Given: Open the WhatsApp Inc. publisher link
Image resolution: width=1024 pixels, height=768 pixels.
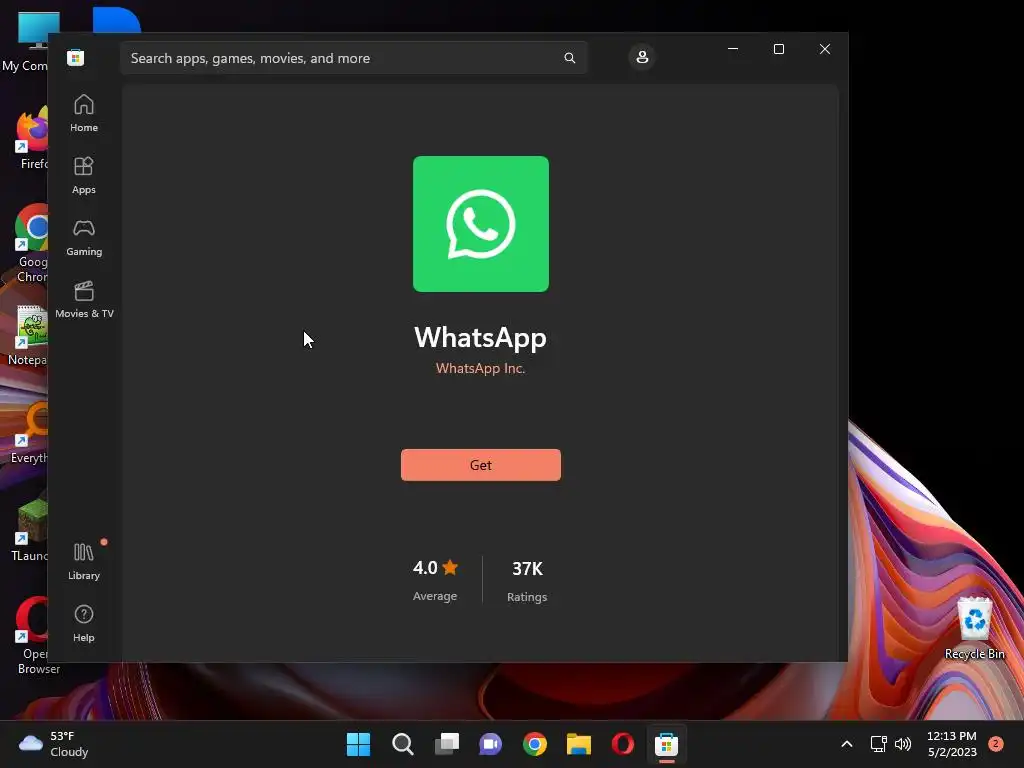Looking at the screenshot, I should pos(481,368).
